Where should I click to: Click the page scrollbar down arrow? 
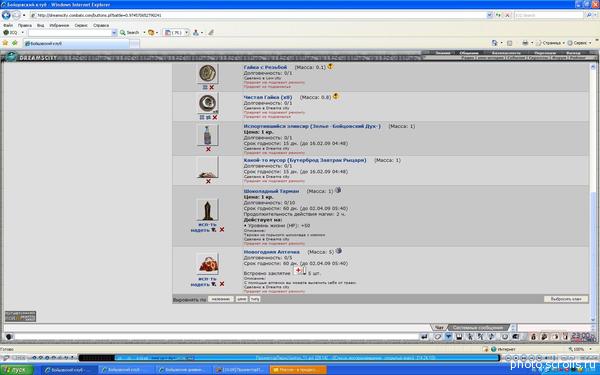(x=593, y=319)
